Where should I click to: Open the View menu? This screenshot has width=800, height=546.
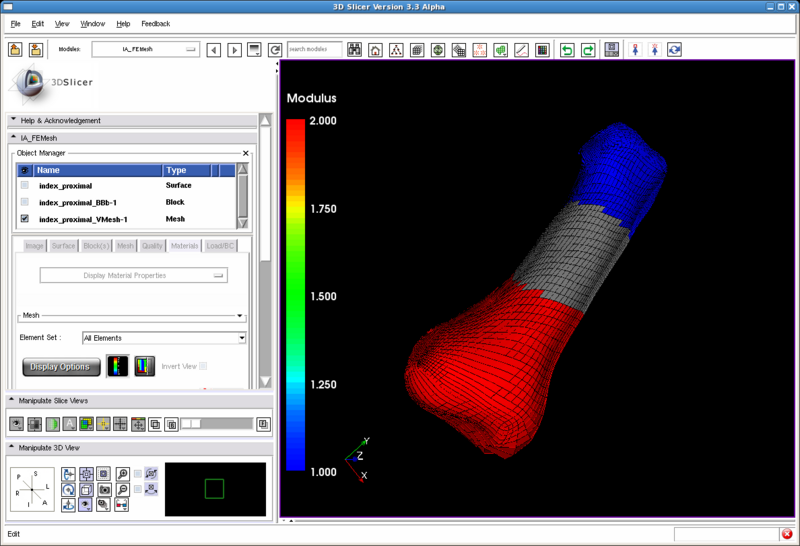click(62, 23)
